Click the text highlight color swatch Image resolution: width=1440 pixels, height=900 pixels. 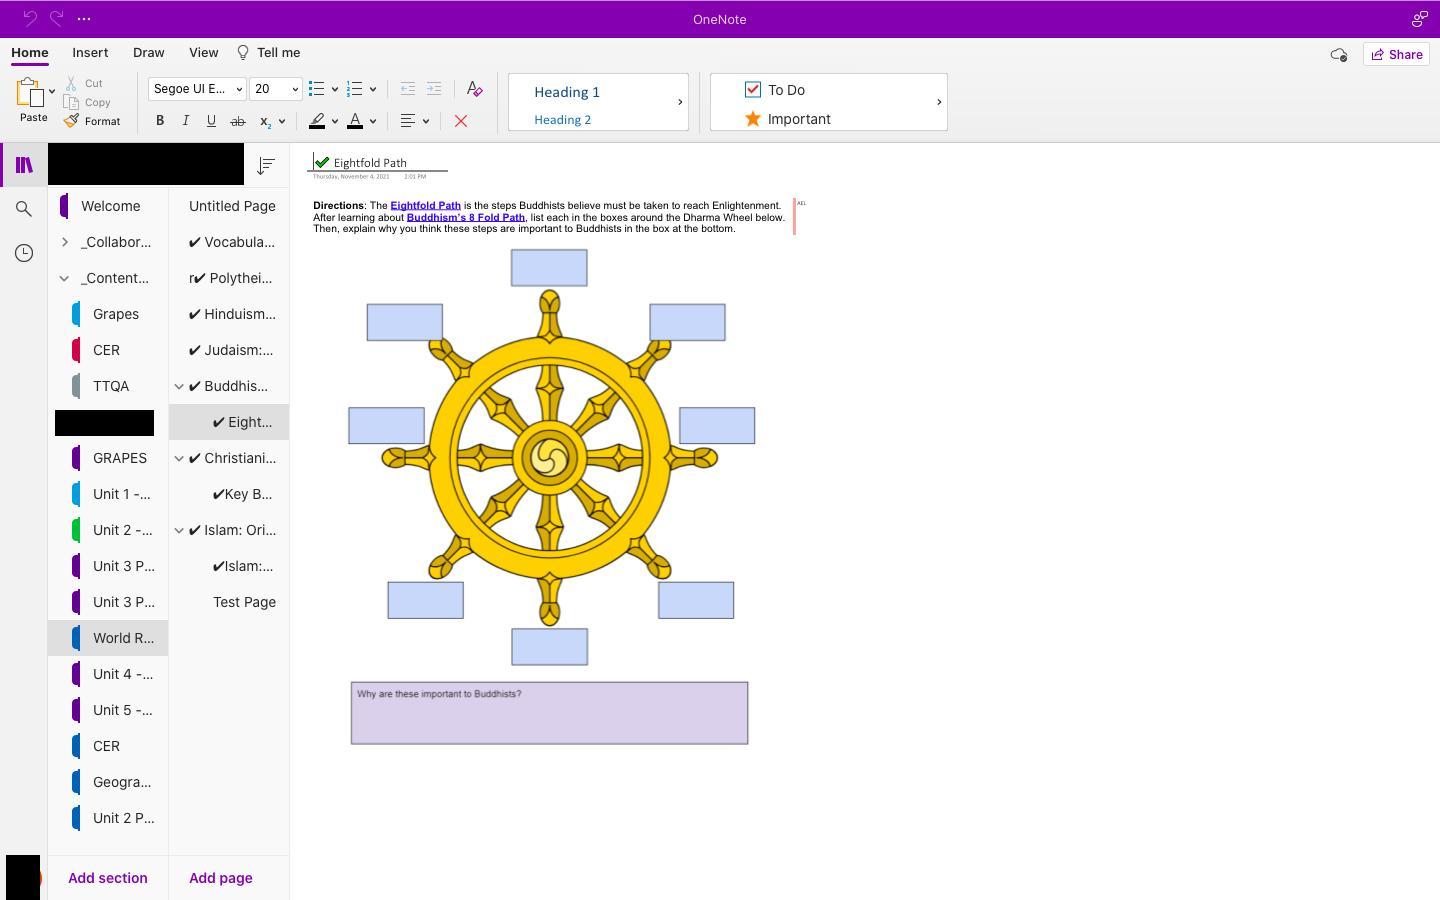(x=317, y=121)
